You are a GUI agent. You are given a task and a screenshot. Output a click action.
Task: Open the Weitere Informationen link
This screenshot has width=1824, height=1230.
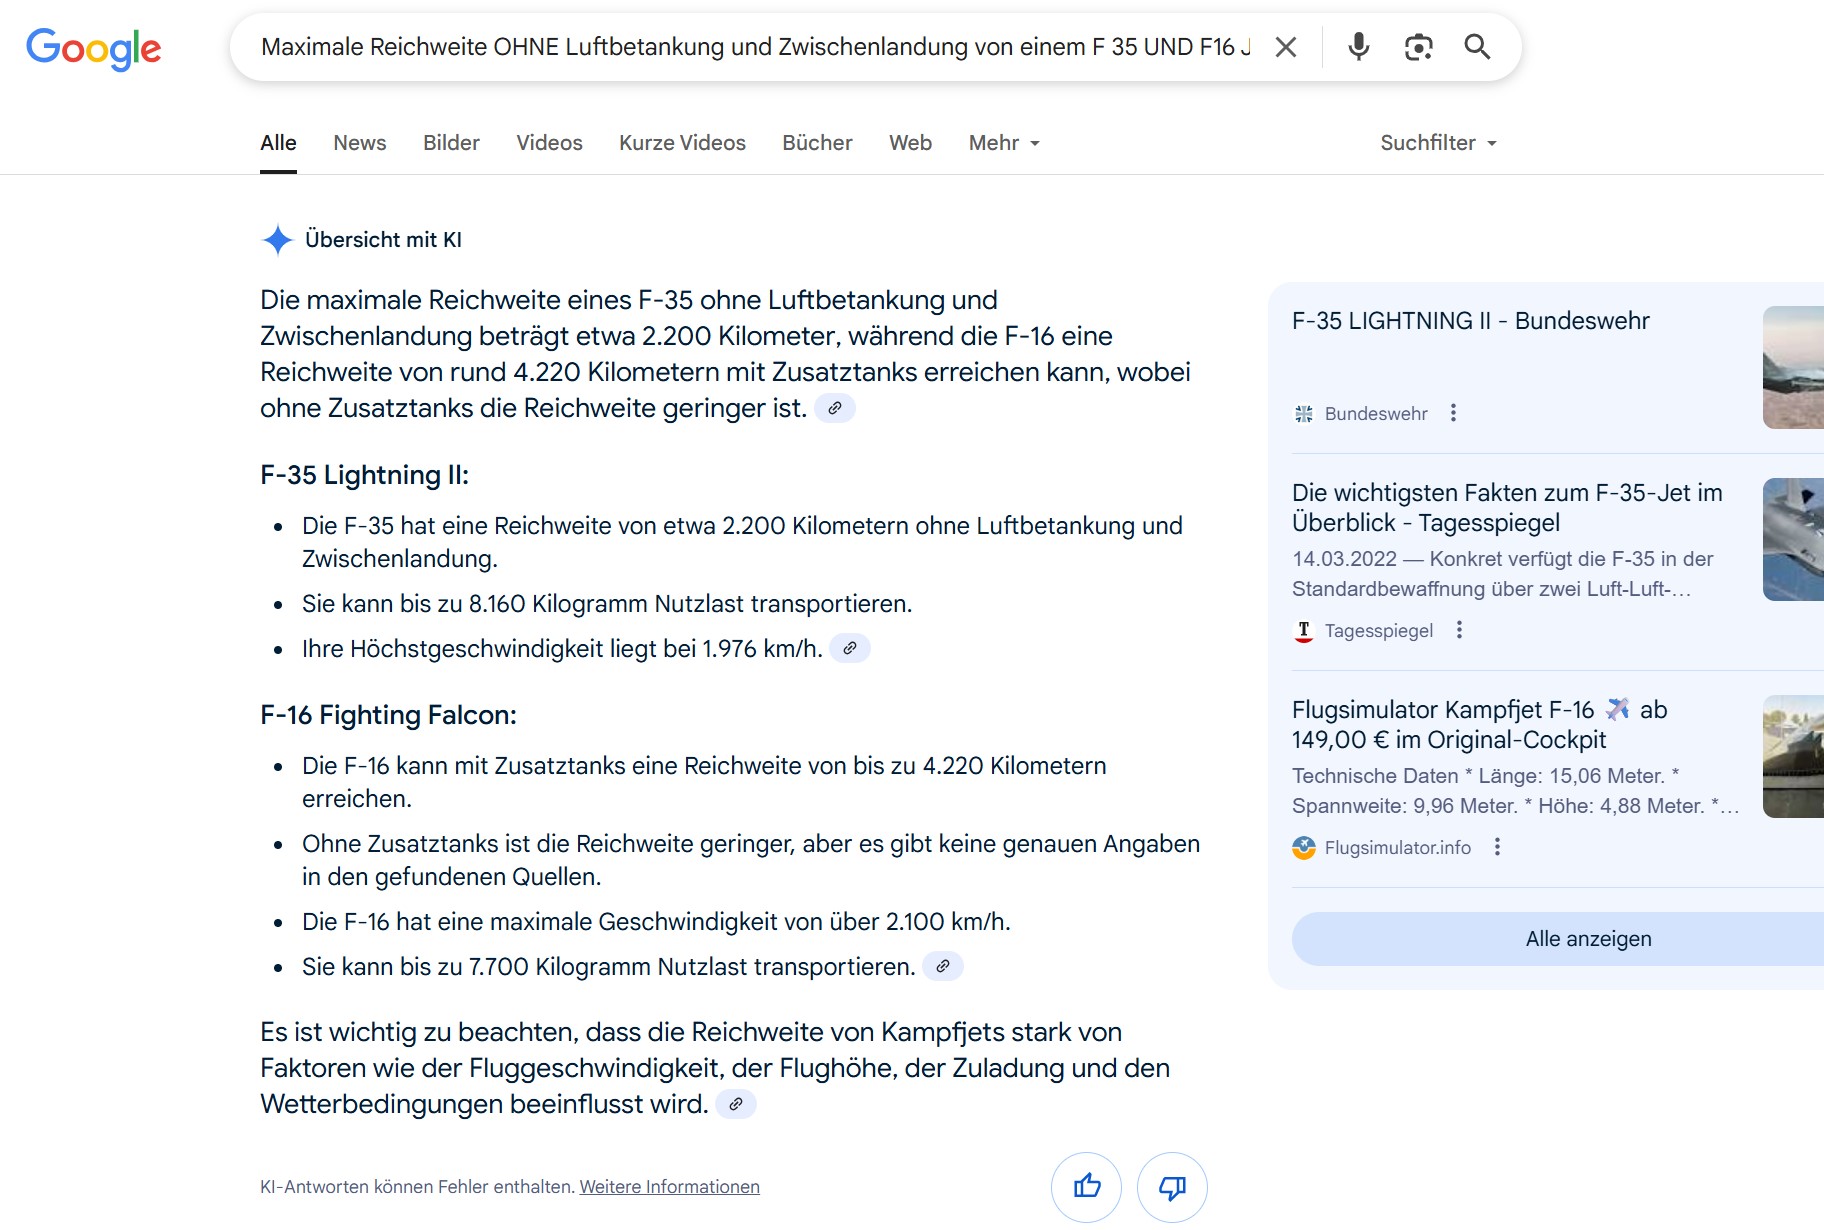[x=669, y=1187]
